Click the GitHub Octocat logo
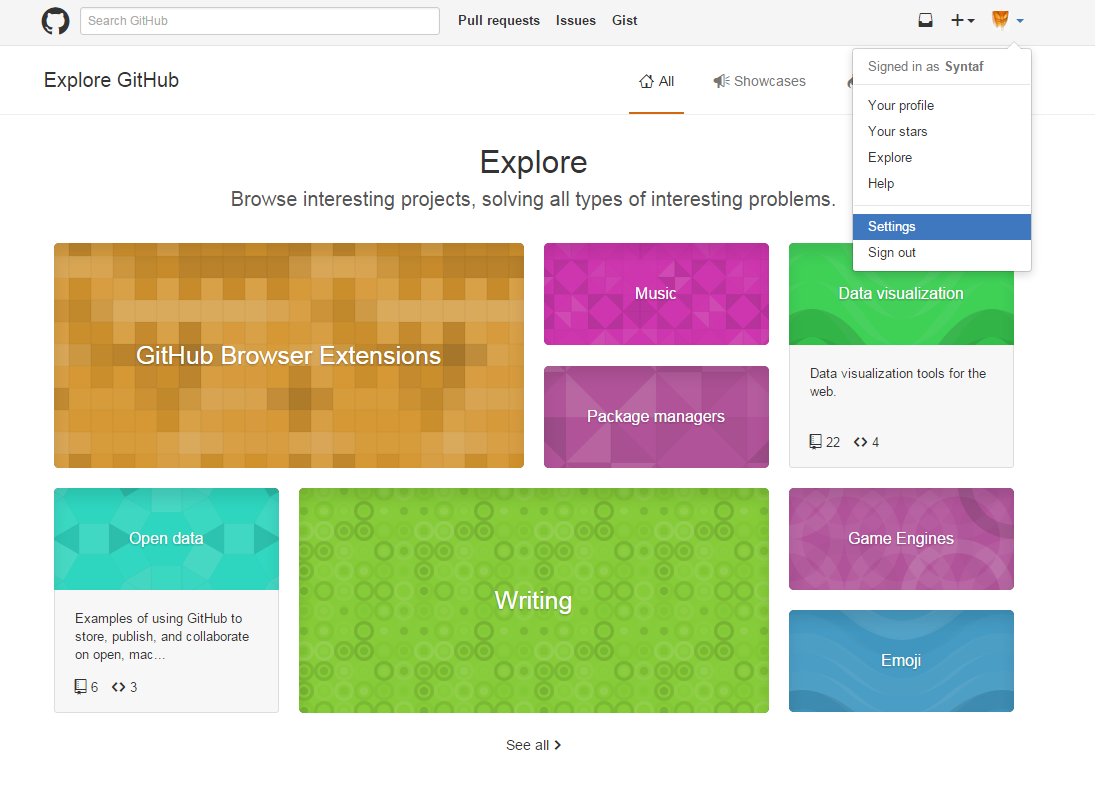The width and height of the screenshot is (1095, 787). coord(55,21)
